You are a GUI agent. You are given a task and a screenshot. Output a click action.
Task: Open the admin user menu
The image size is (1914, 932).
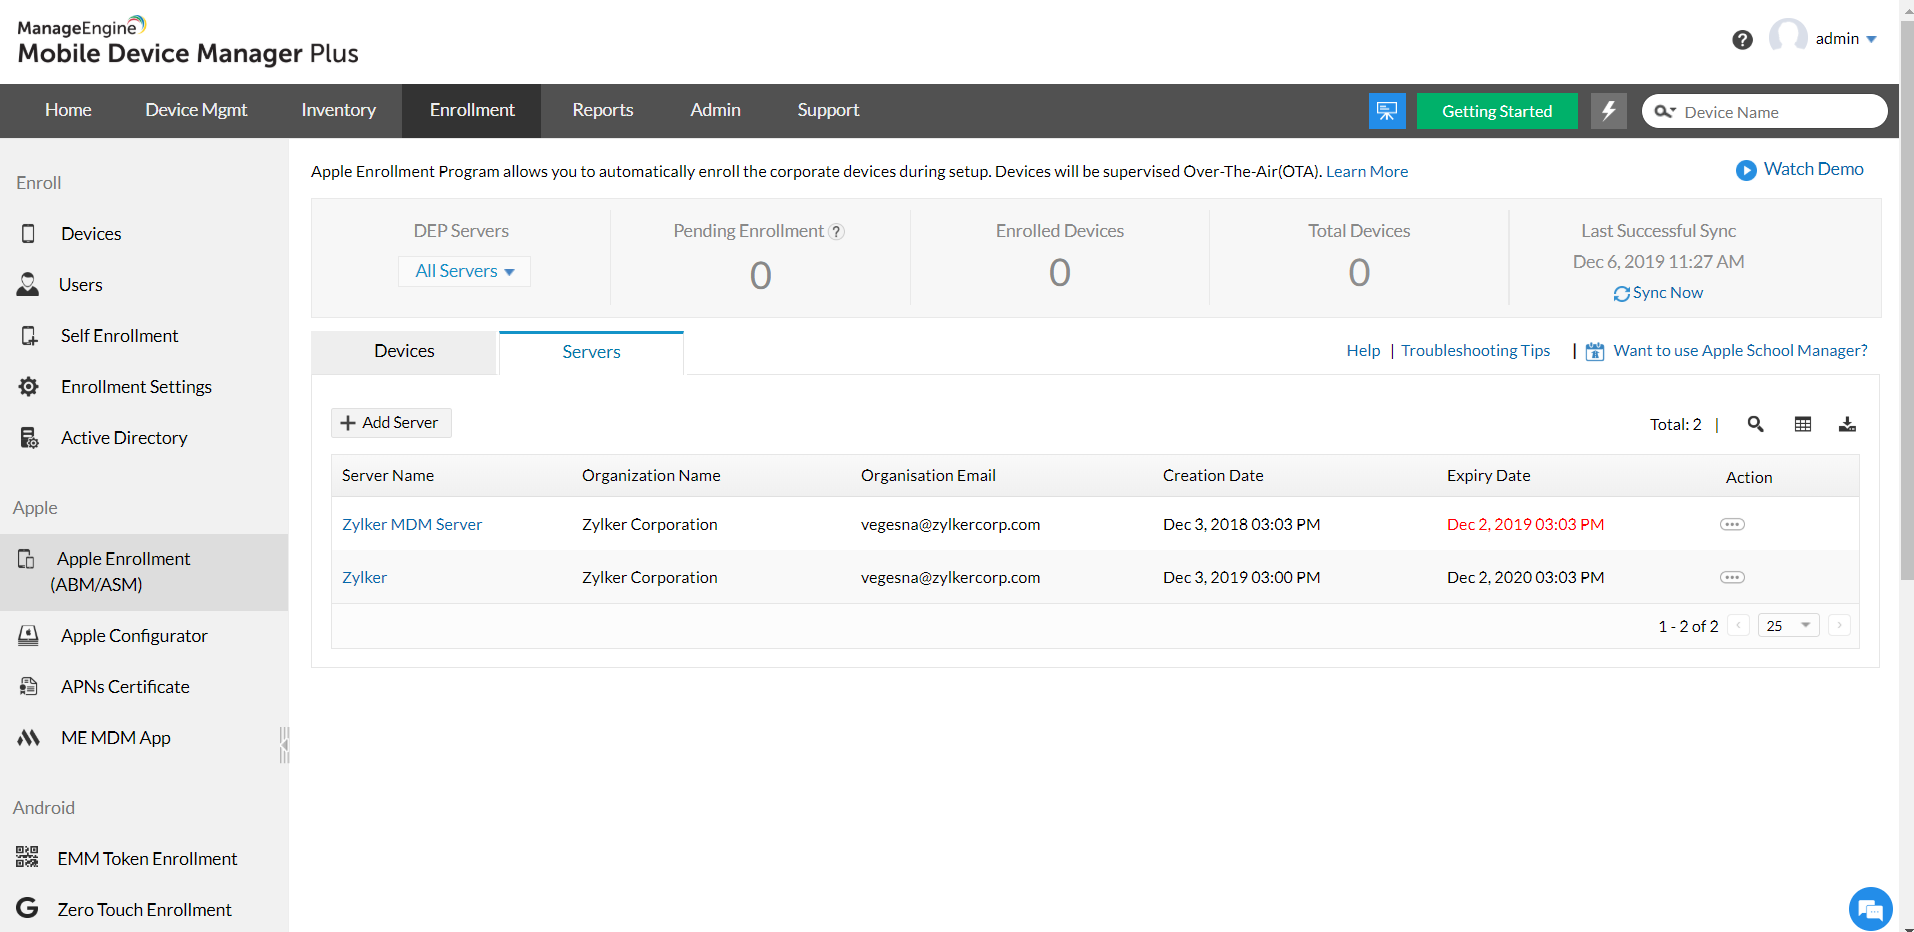(1845, 39)
